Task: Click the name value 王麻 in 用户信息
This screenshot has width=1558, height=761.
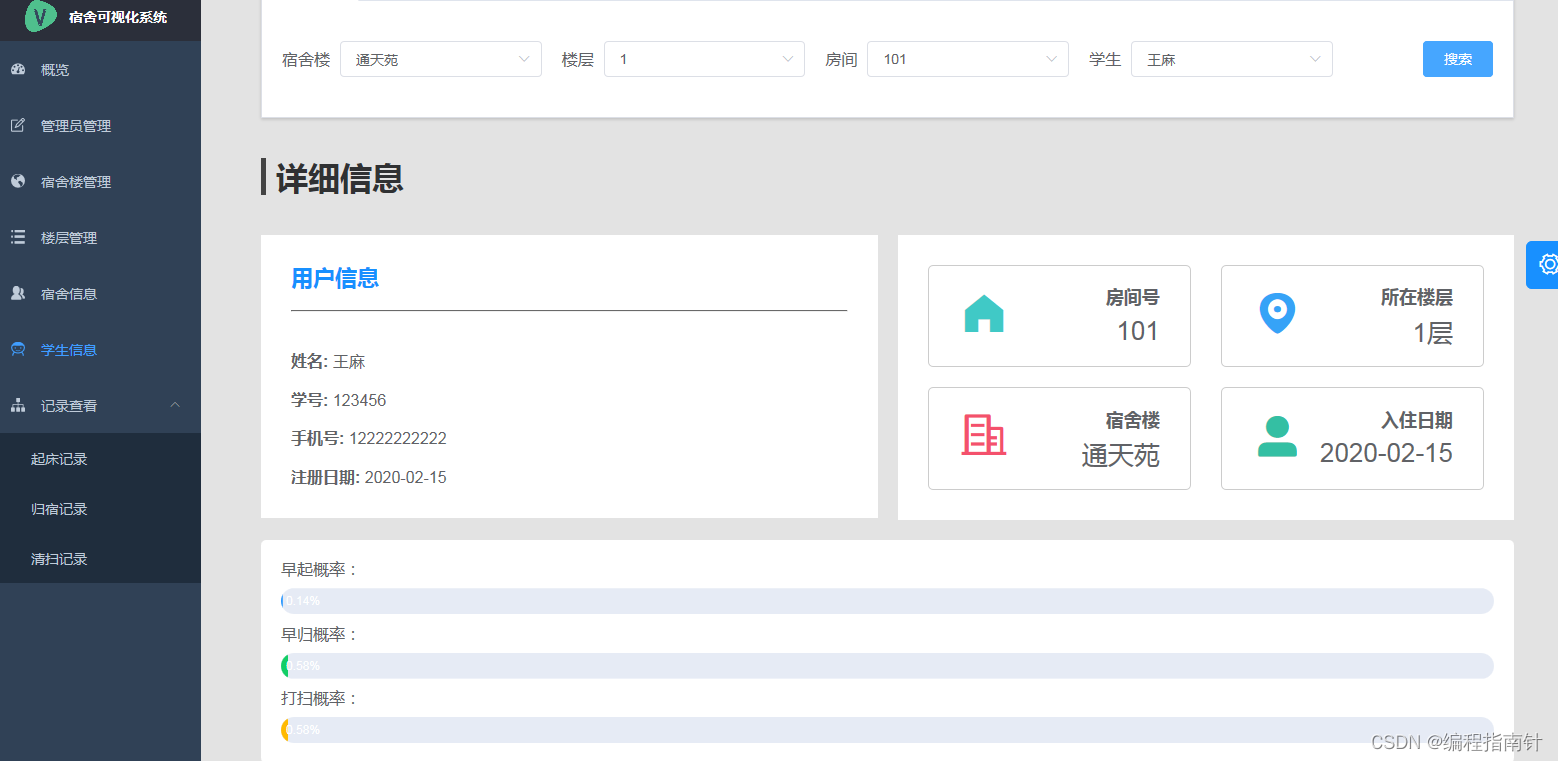Action: [x=349, y=362]
